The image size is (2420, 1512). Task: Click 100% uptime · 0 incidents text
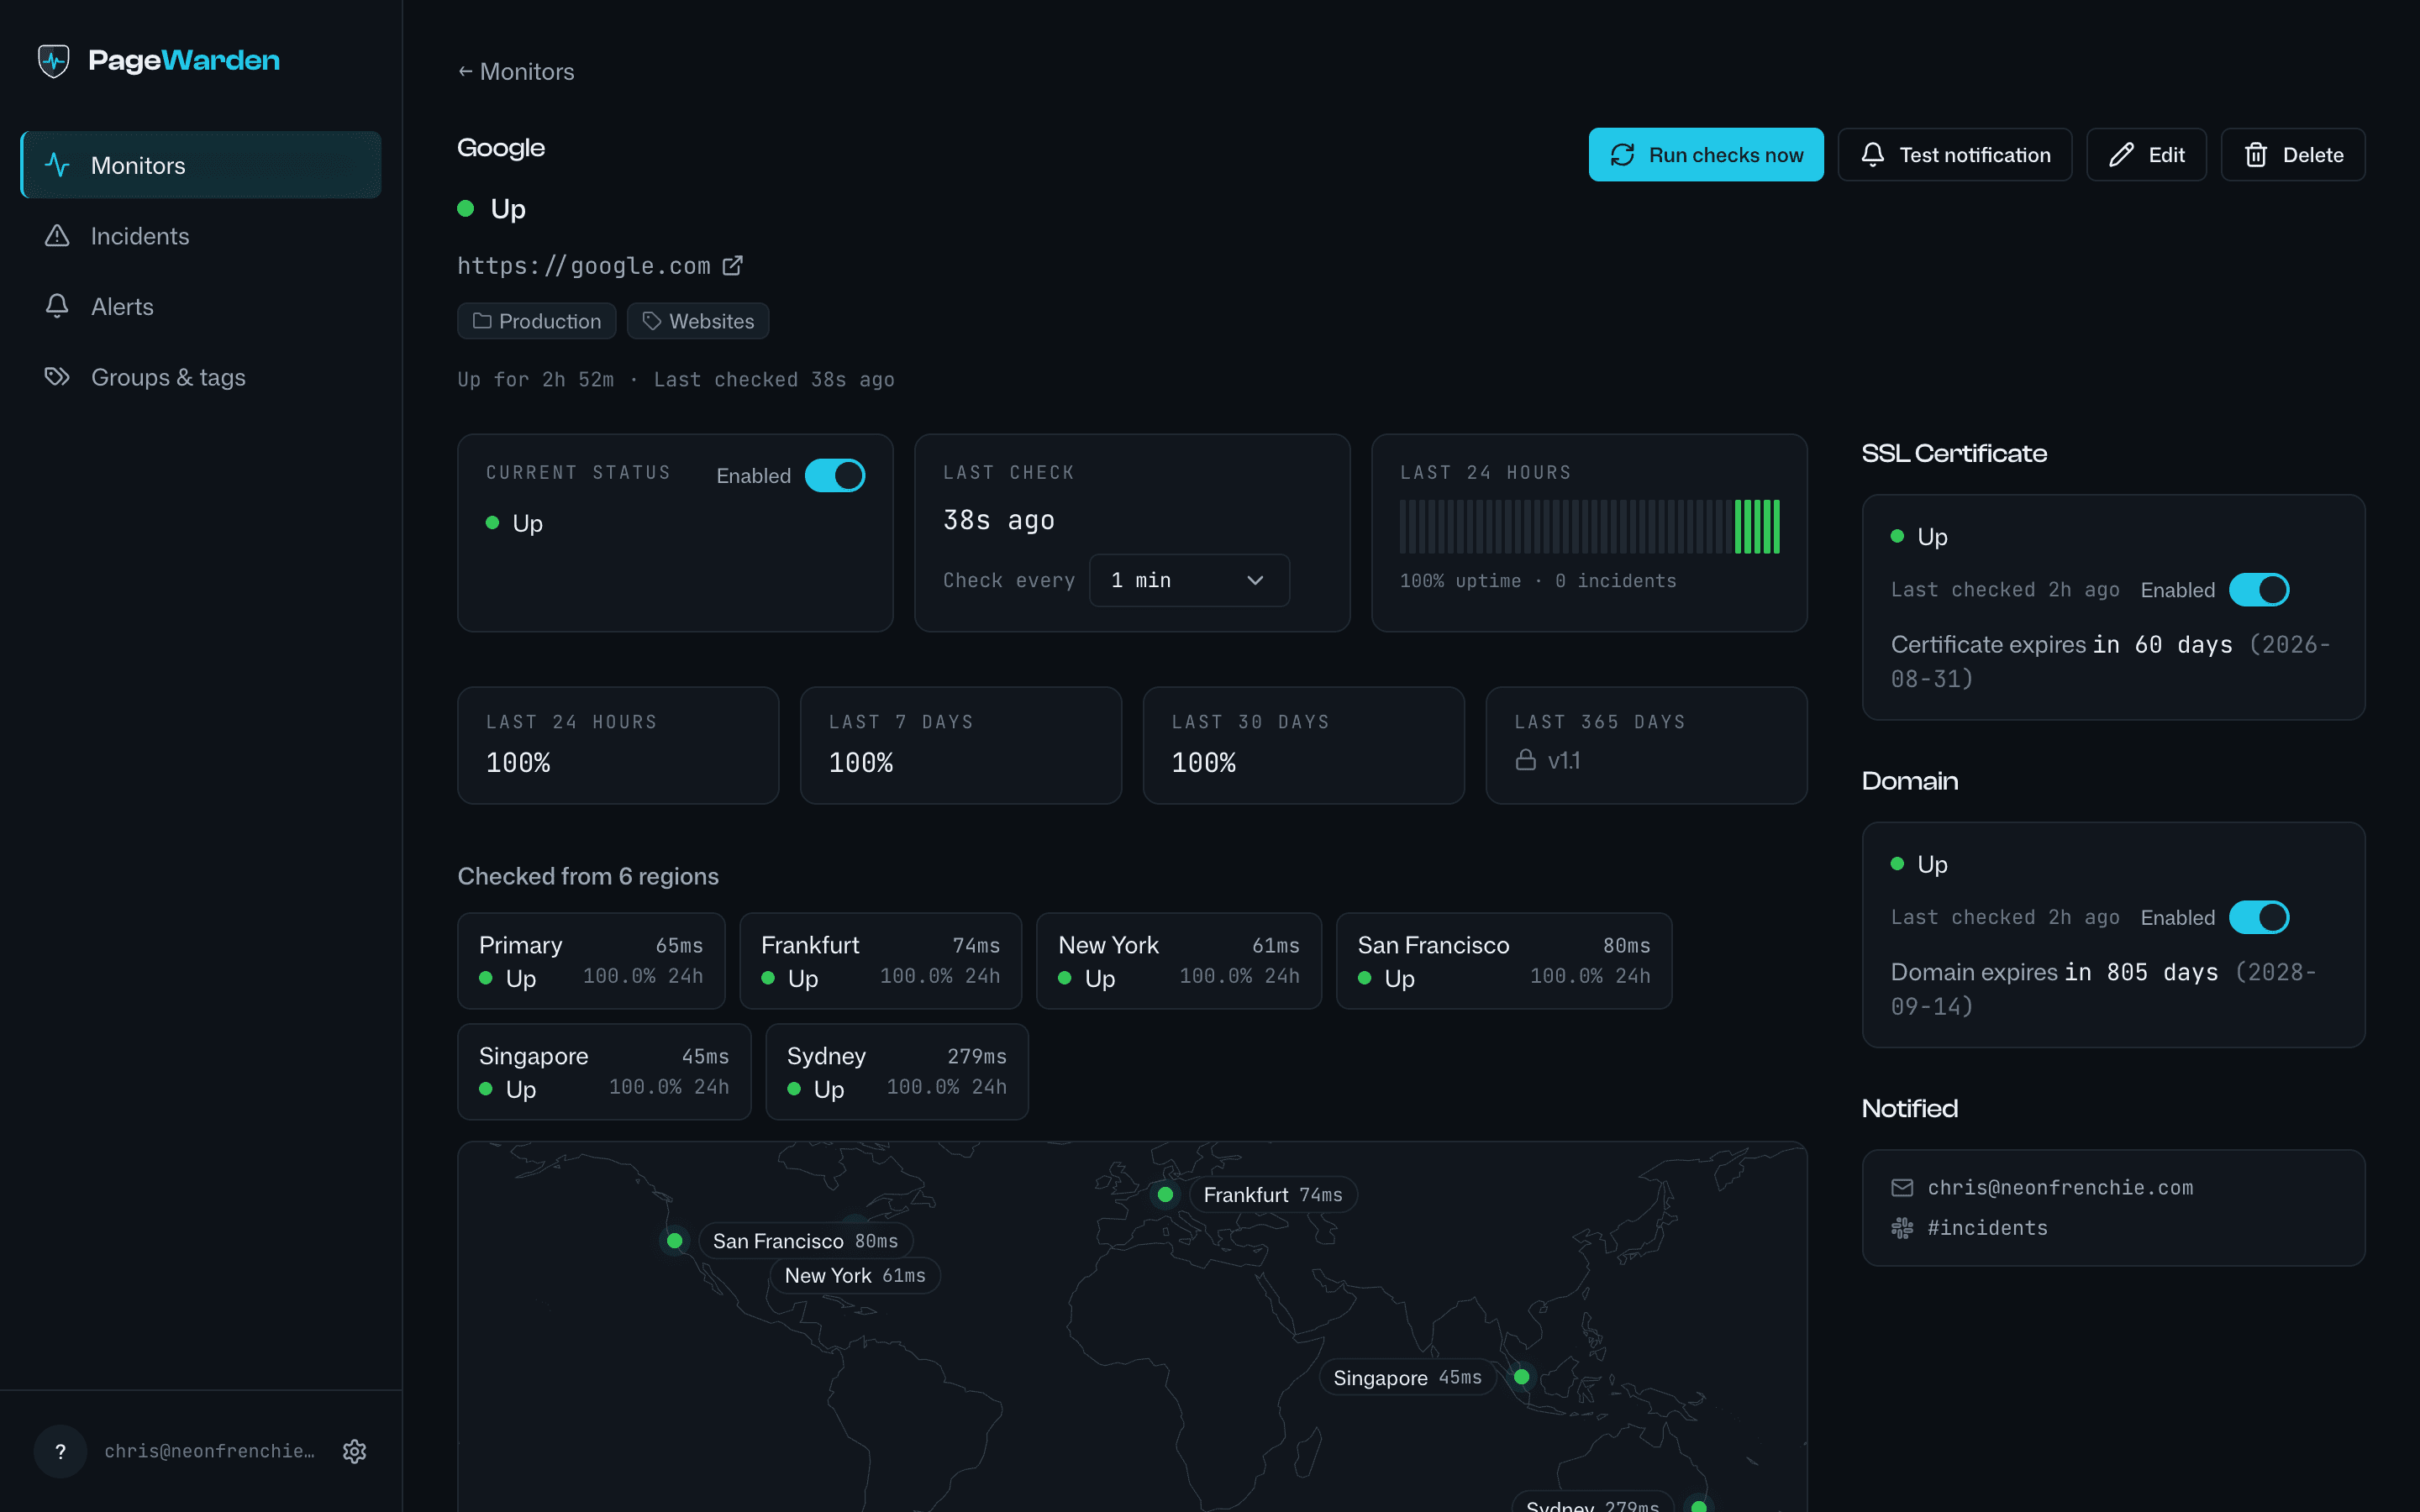[x=1538, y=581]
